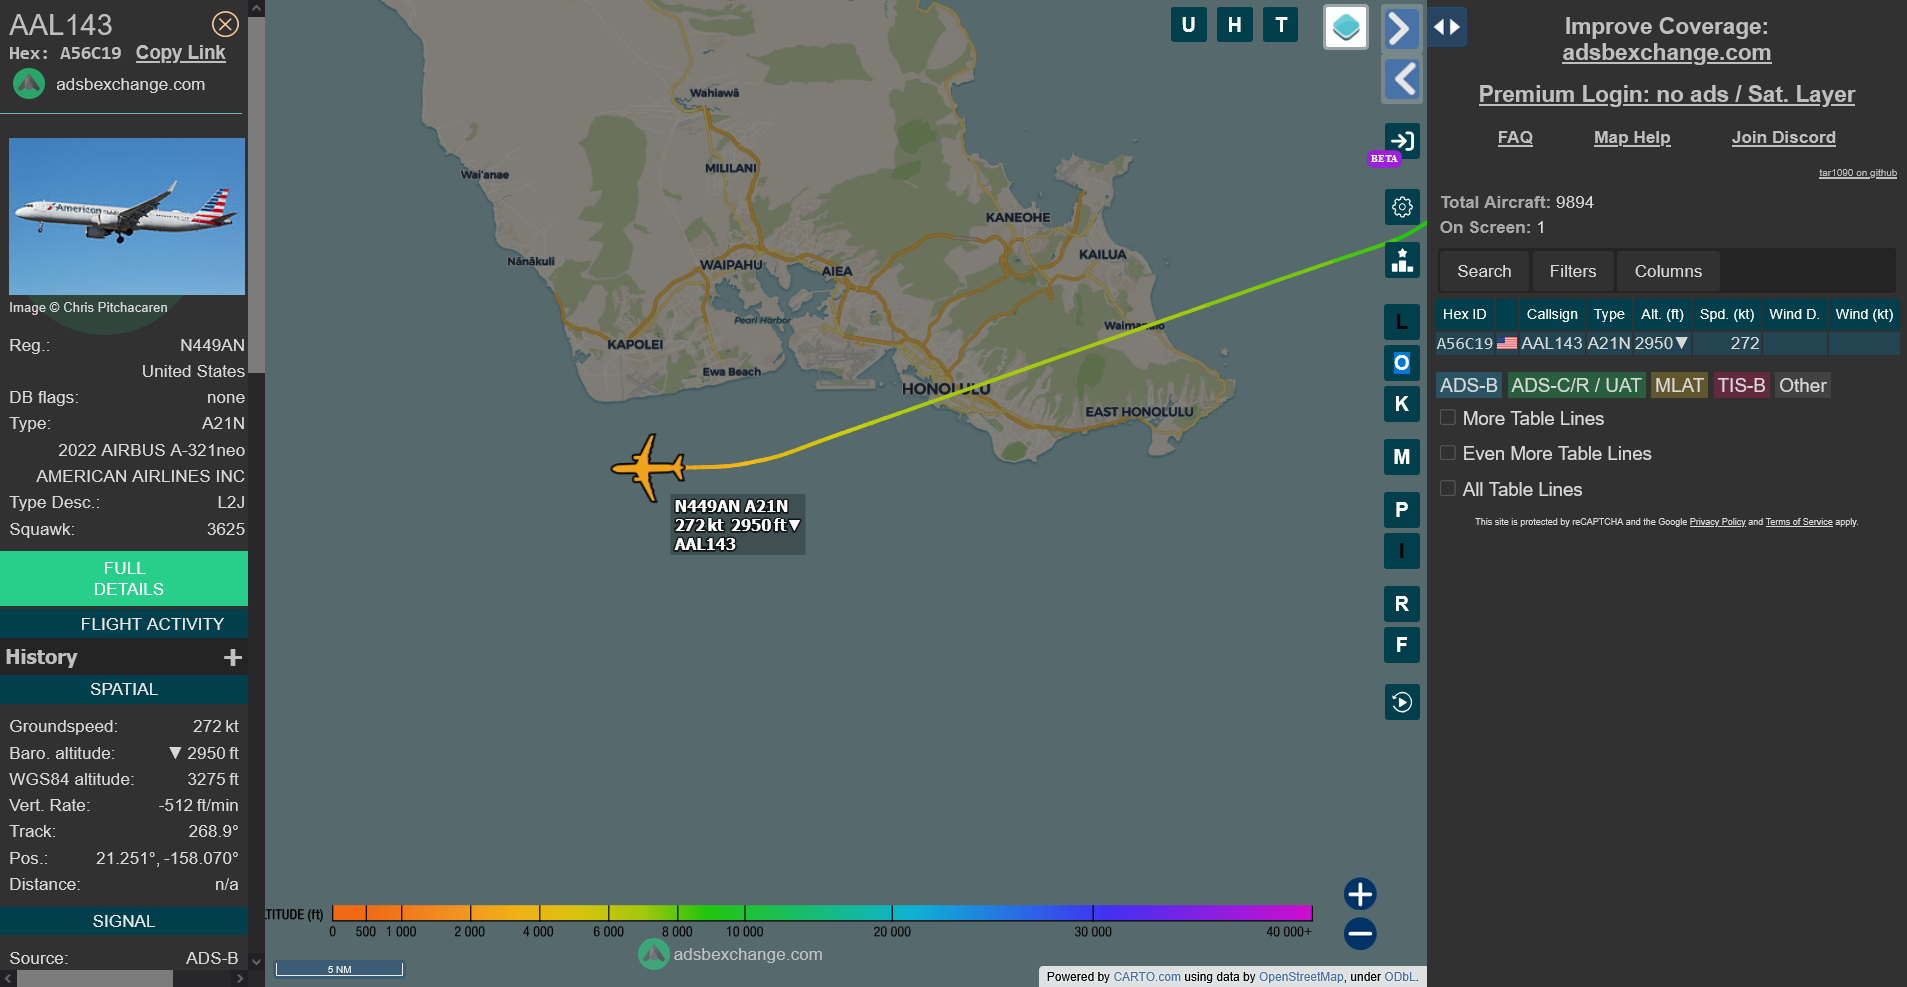Open Map Help link

pos(1632,137)
